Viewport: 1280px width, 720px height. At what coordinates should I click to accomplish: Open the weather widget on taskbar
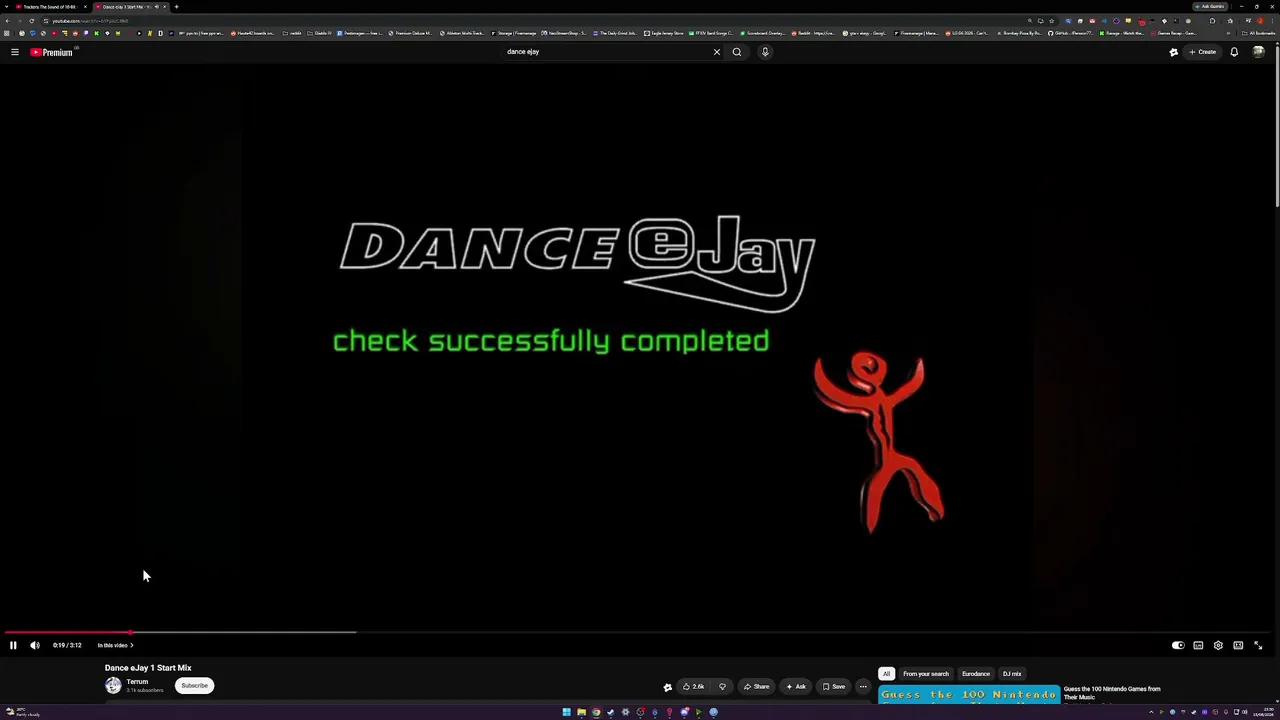pyautogui.click(x=22, y=712)
